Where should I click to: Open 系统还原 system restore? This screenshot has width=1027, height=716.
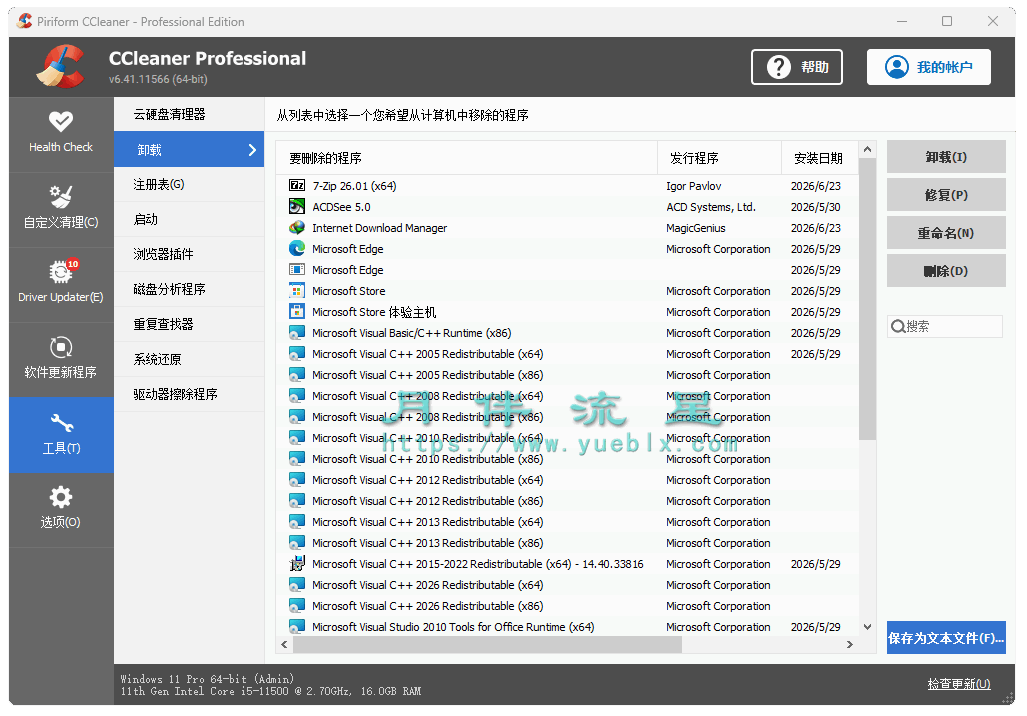pyautogui.click(x=189, y=359)
